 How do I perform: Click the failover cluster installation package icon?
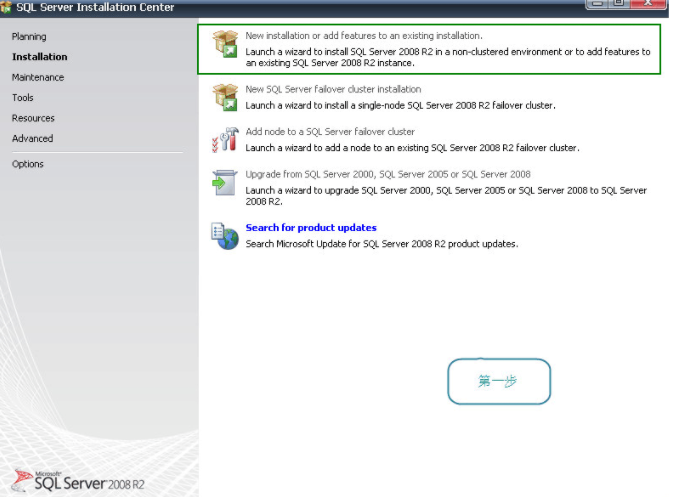225,97
